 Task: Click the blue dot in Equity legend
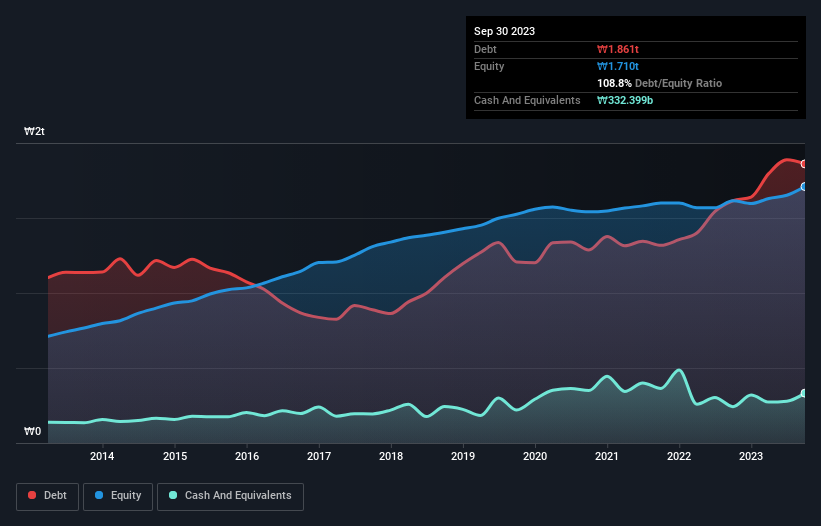(x=99, y=495)
